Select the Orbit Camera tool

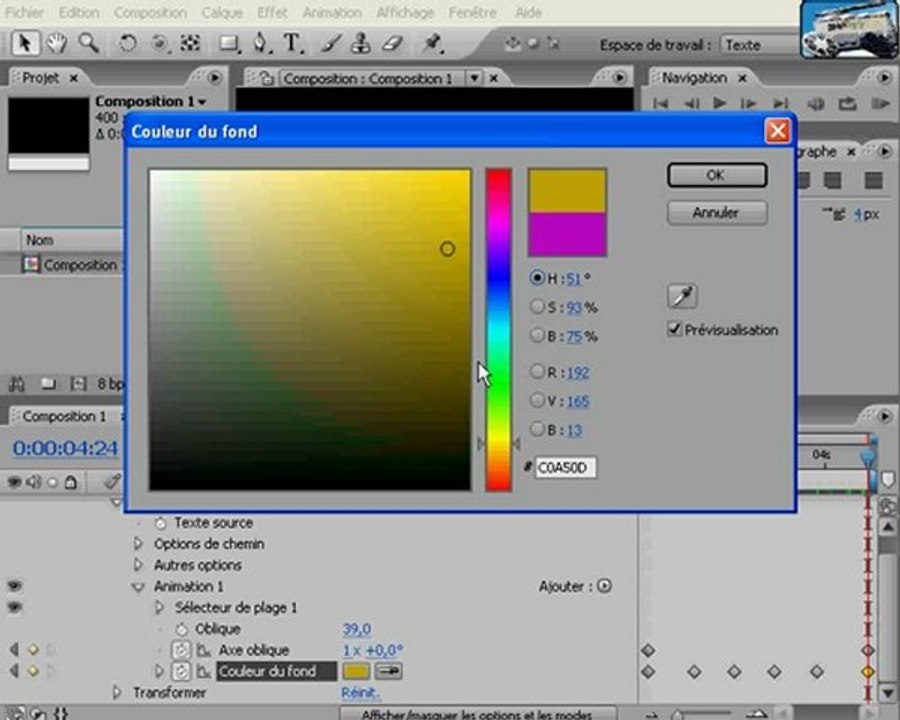[x=160, y=43]
